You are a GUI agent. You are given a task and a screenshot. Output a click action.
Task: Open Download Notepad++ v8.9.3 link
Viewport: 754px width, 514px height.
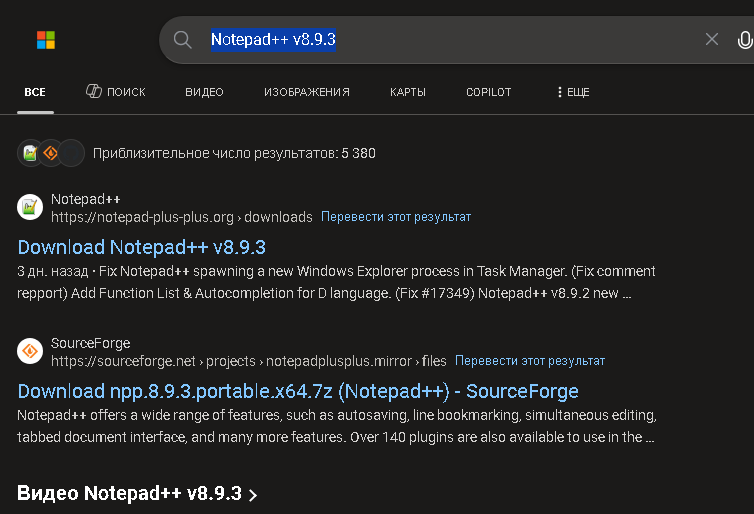pyautogui.click(x=141, y=247)
